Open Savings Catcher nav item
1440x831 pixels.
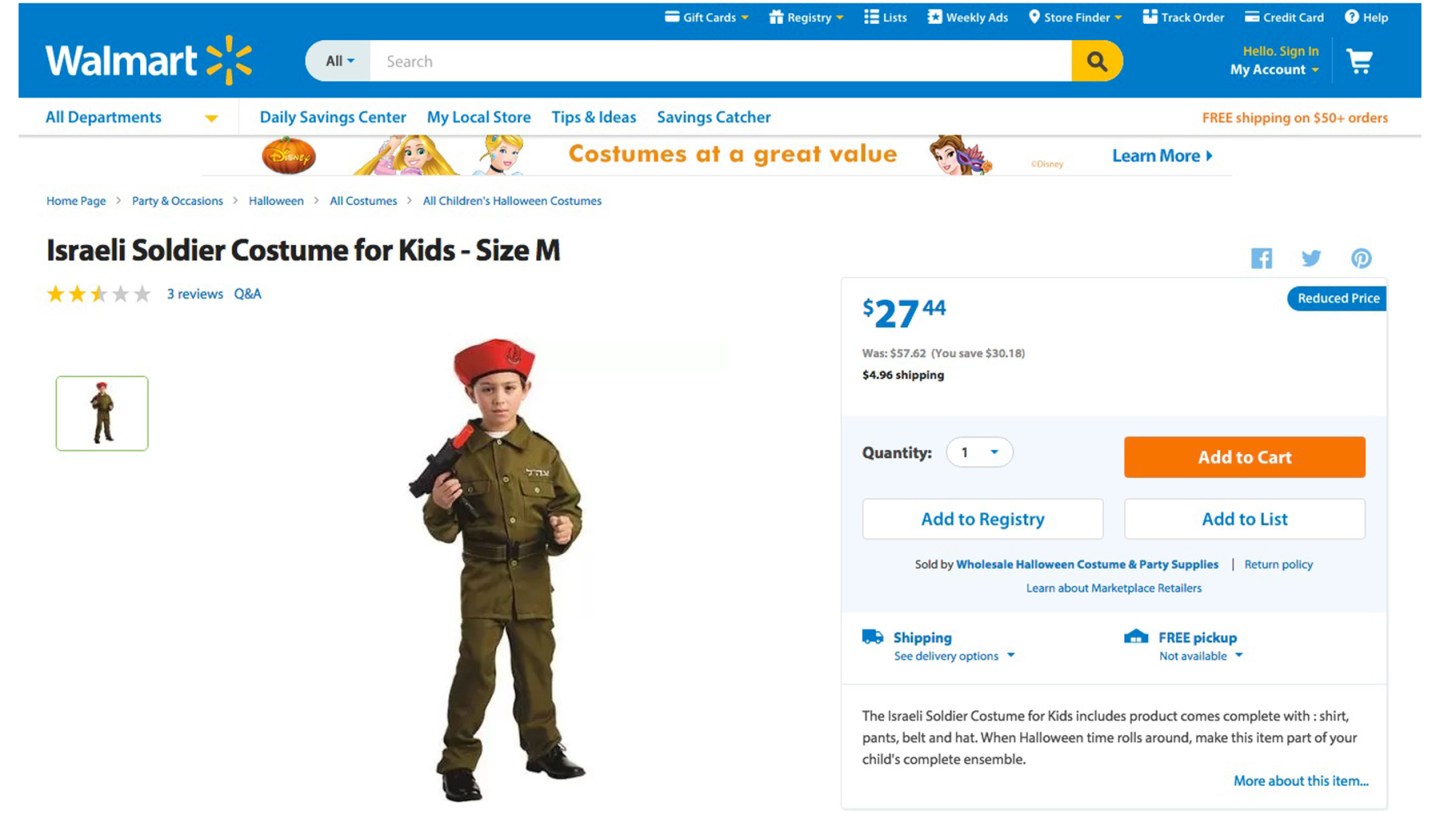tap(714, 117)
